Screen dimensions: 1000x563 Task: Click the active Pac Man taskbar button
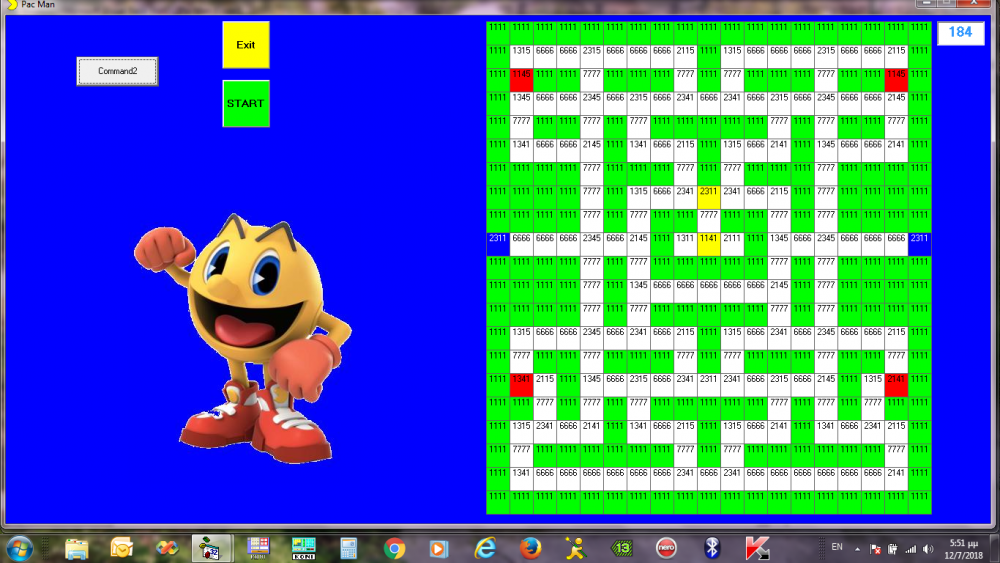(212, 548)
